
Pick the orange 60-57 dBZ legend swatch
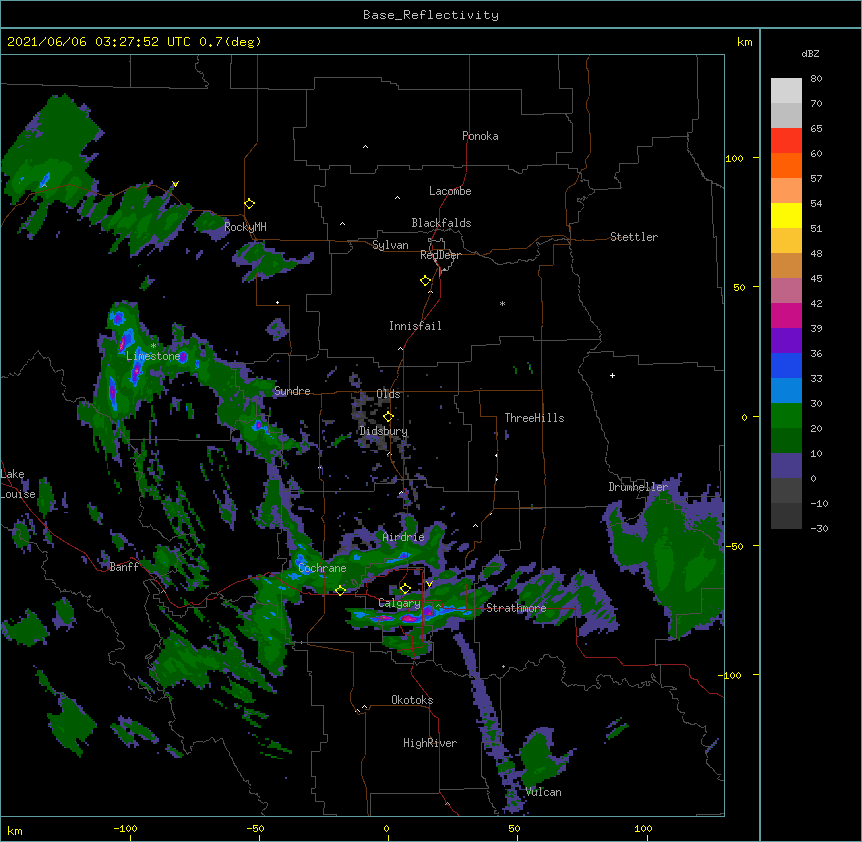[786, 165]
